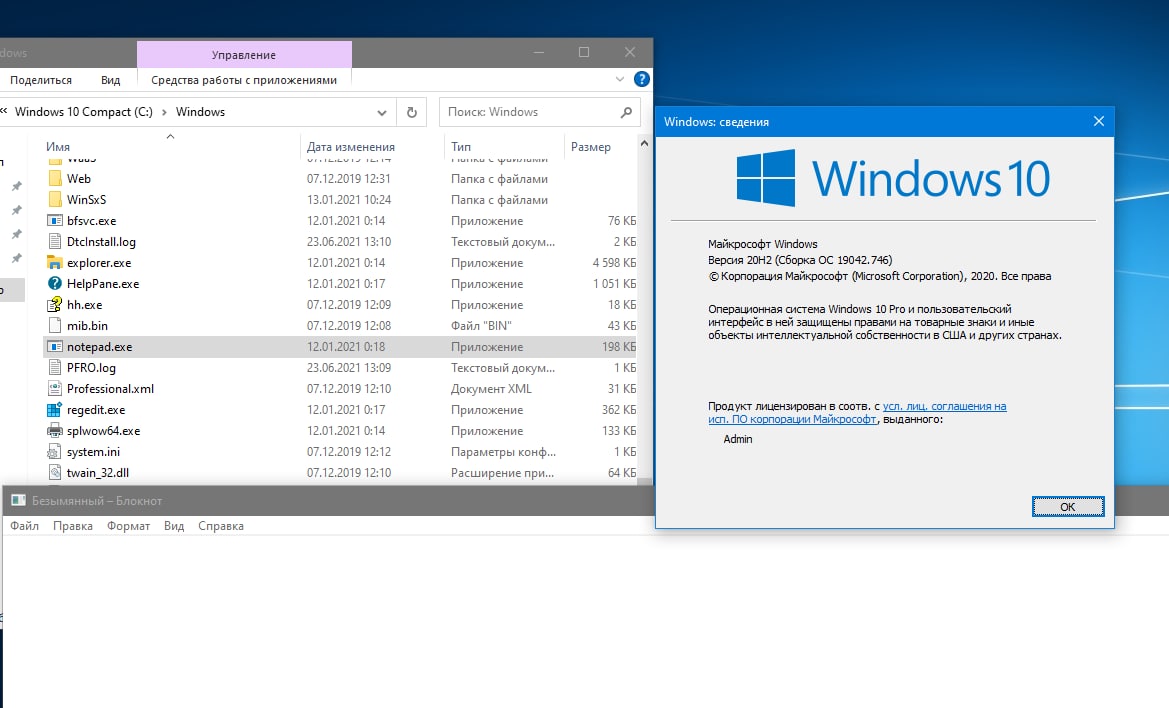The image size is (1169, 708).
Task: Click the Notepad title bar icon
Action: click(x=18, y=501)
